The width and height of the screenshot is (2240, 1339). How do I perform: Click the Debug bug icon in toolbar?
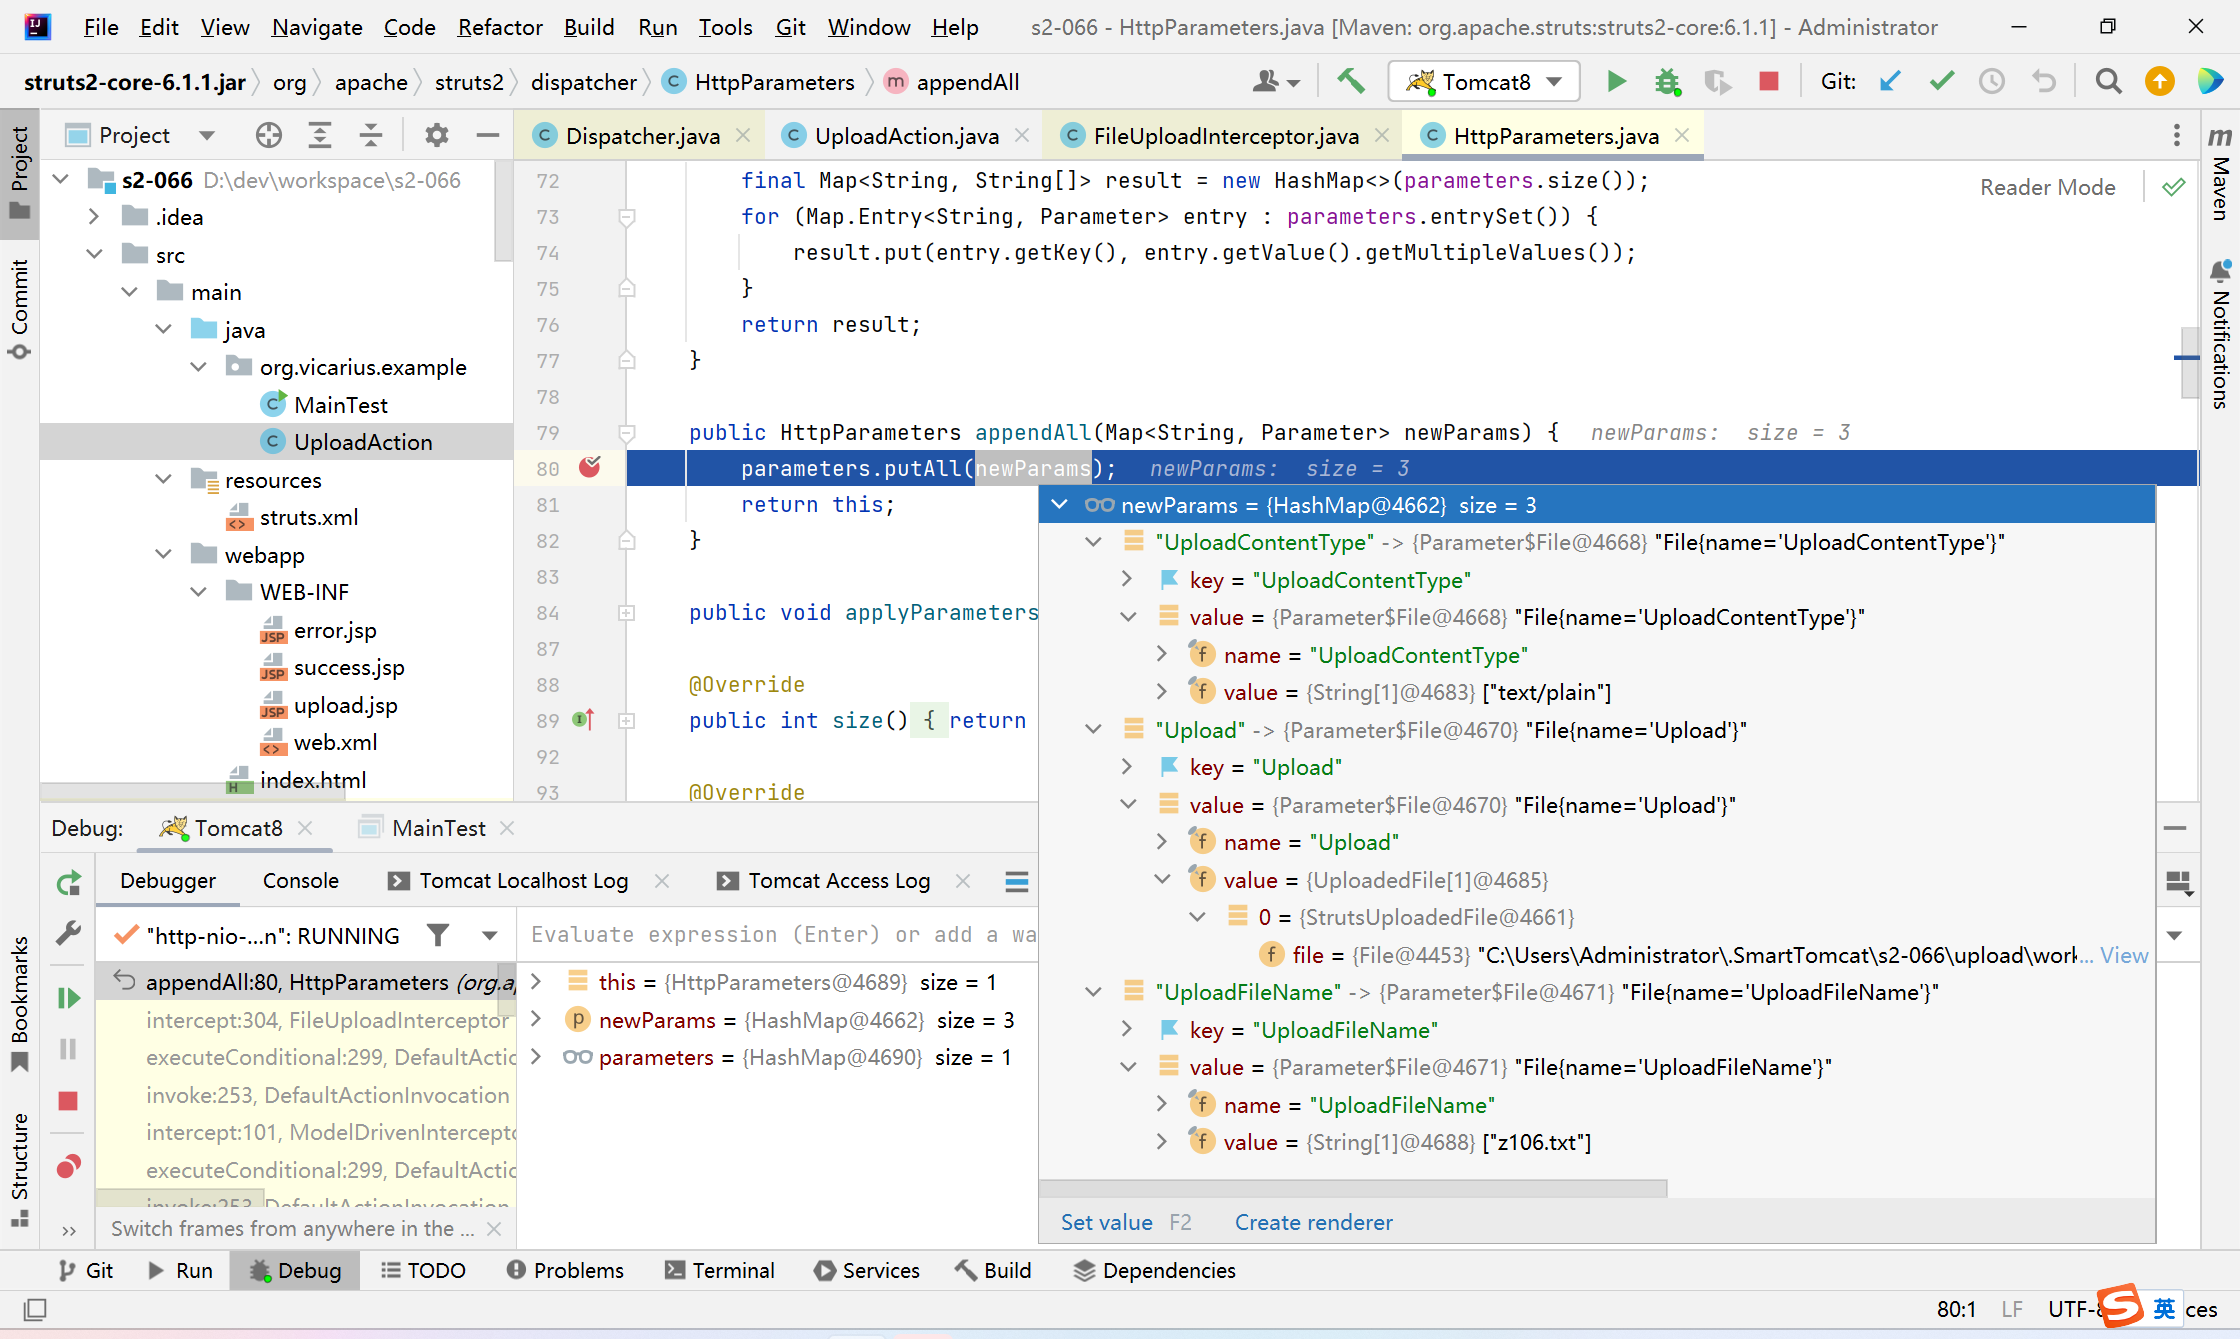point(1666,82)
